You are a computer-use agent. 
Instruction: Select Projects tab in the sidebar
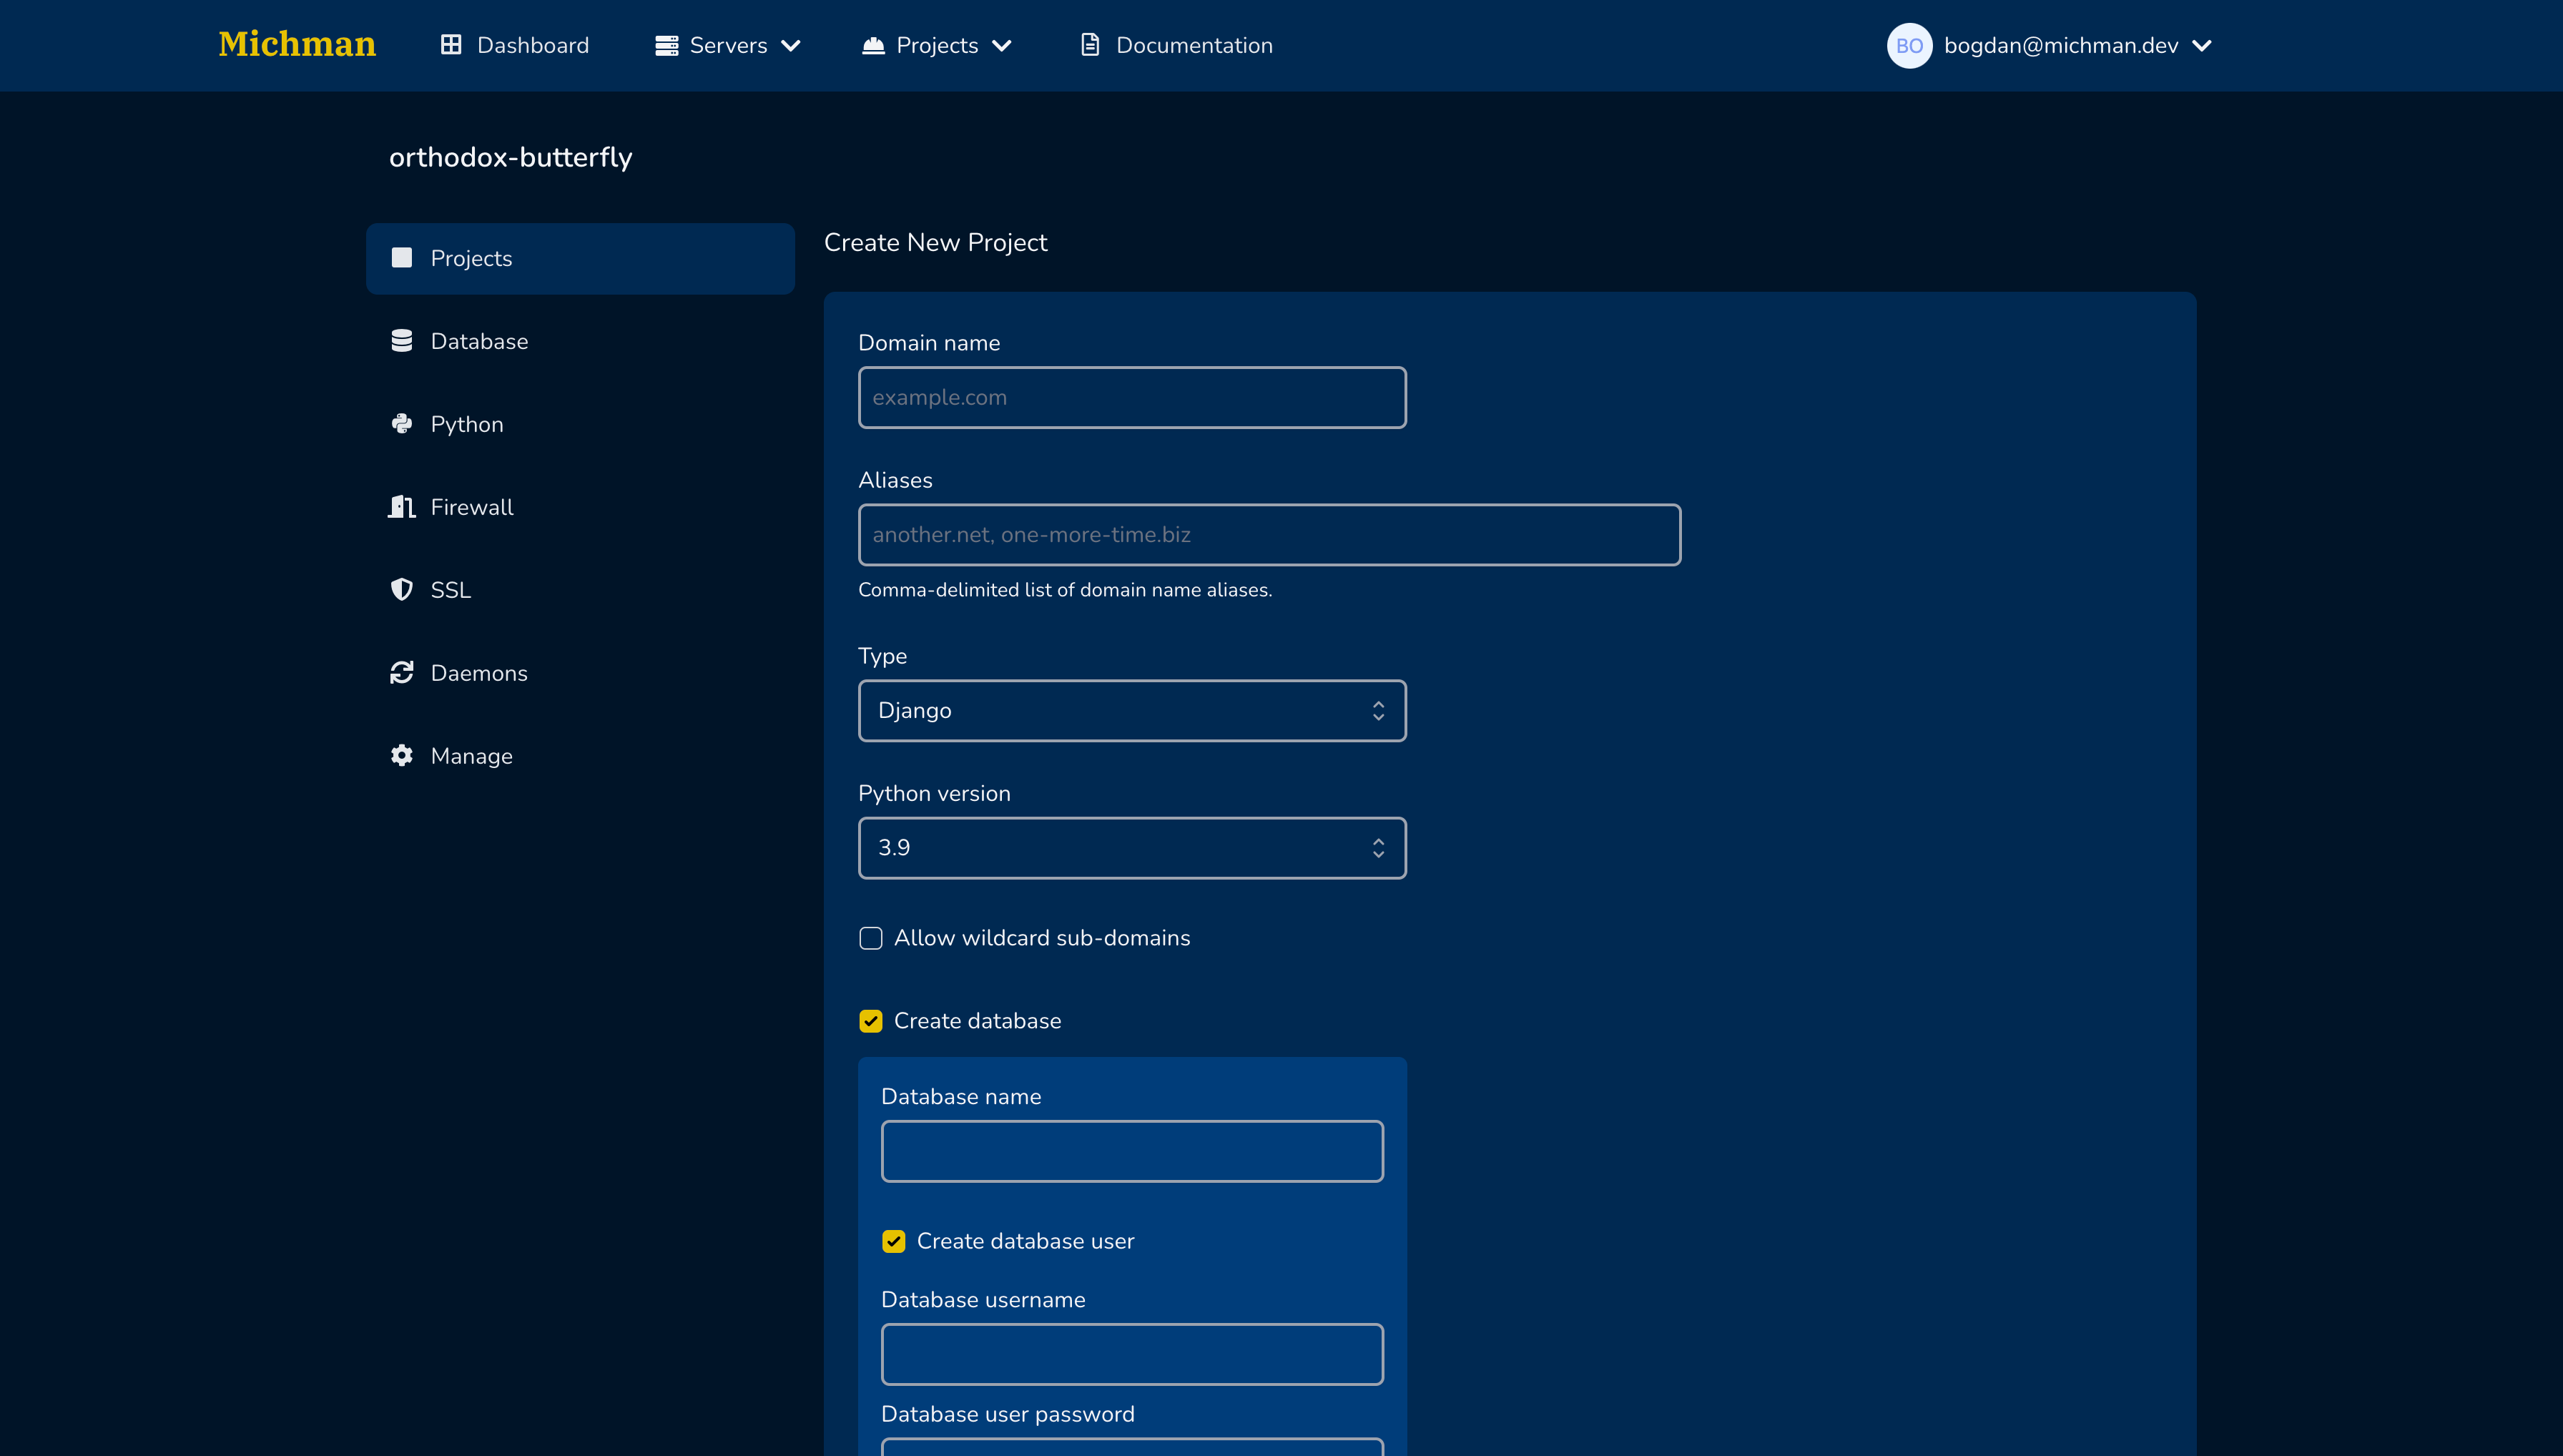(x=580, y=259)
